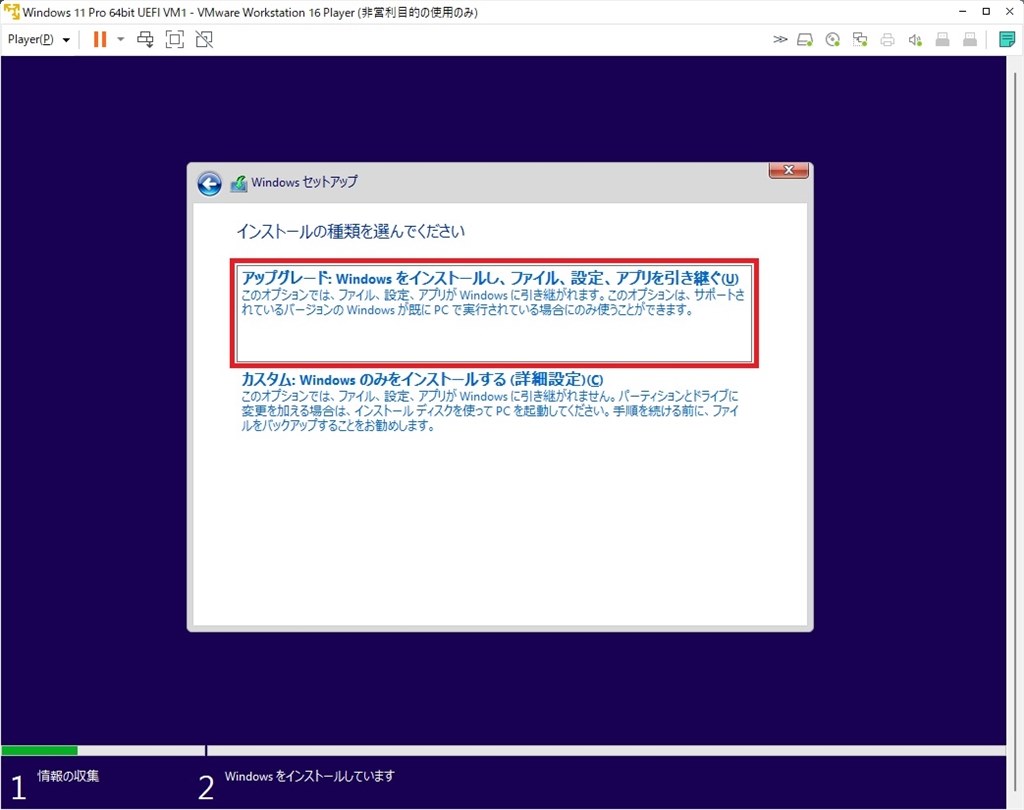
Task: Click the back arrow in Windows Setup
Action: click(x=209, y=184)
